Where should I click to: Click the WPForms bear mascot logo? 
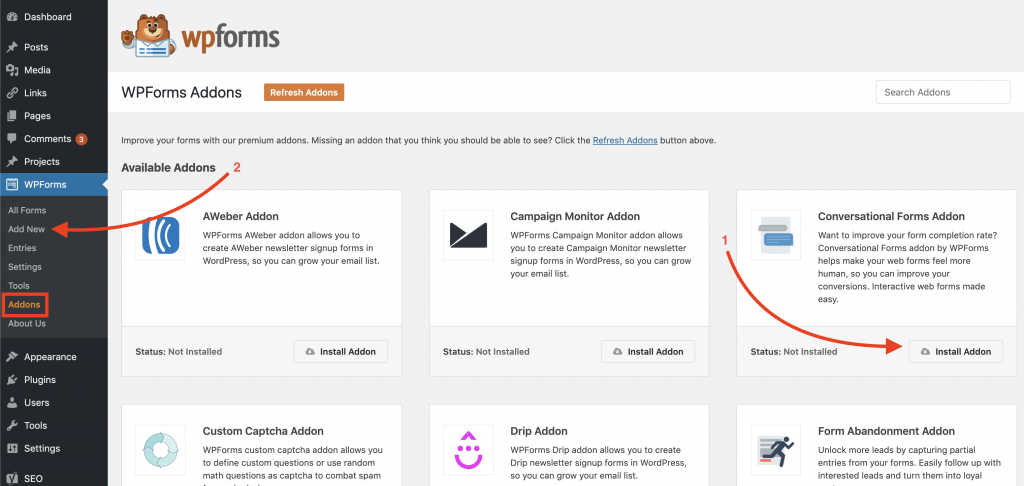(x=148, y=35)
